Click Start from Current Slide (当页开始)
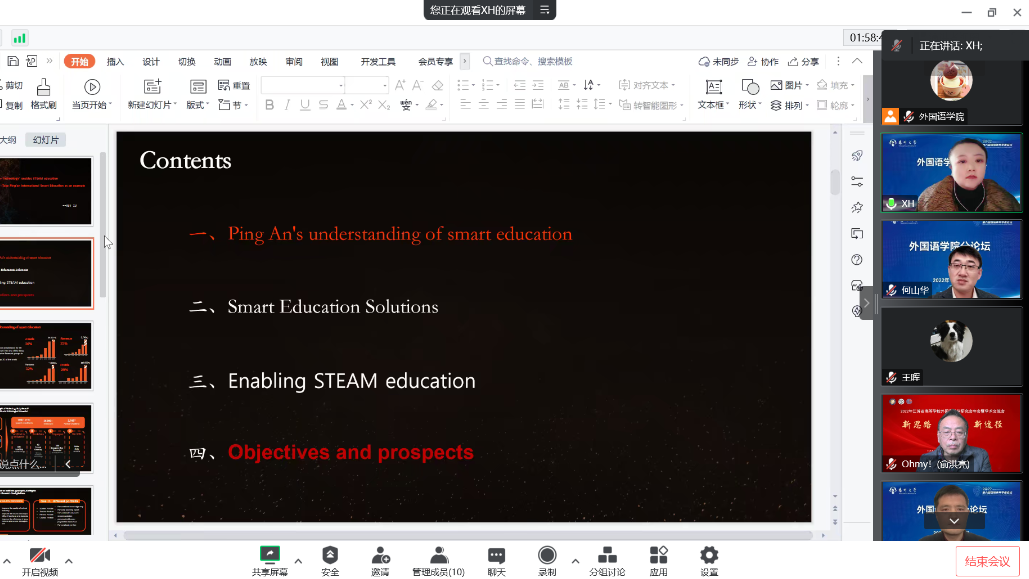1029x579 pixels. [91, 93]
